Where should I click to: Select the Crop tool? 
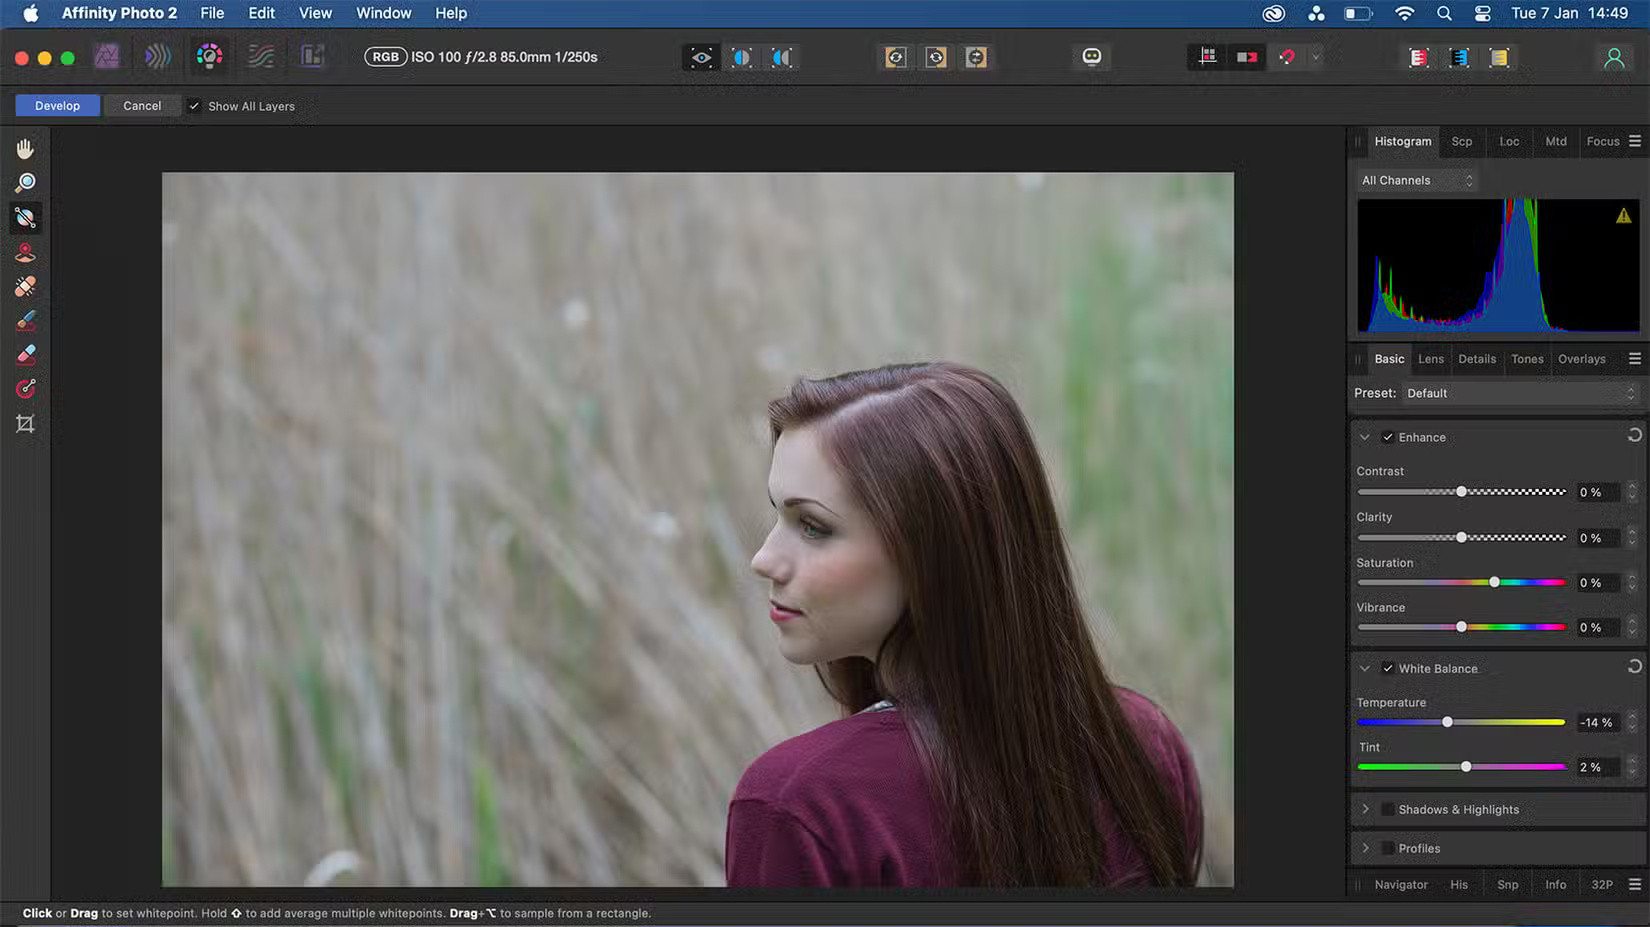[x=26, y=422]
